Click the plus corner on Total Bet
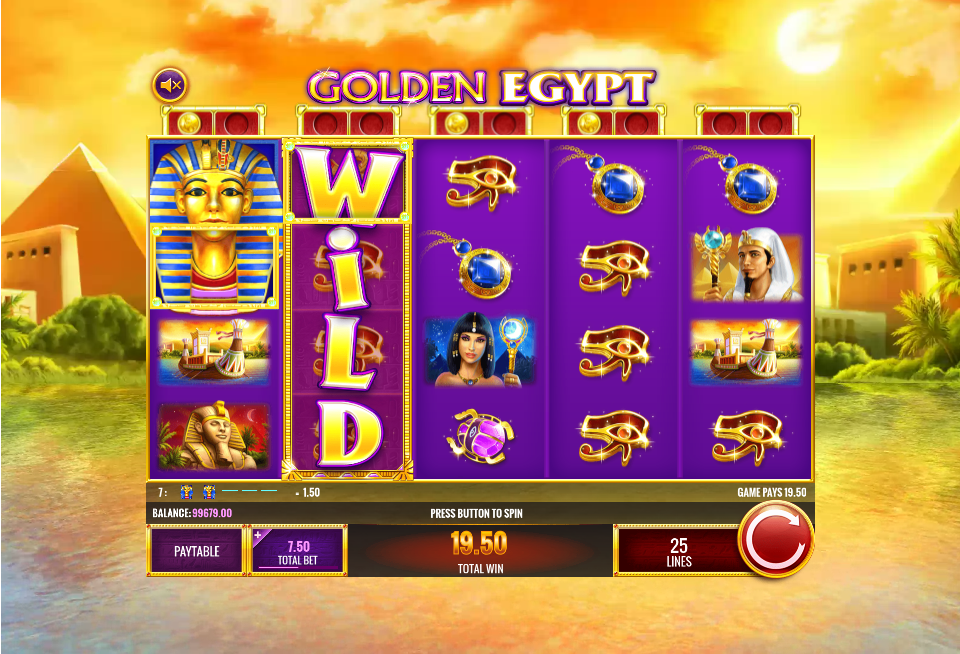This screenshot has height=654, width=960. click(x=258, y=535)
